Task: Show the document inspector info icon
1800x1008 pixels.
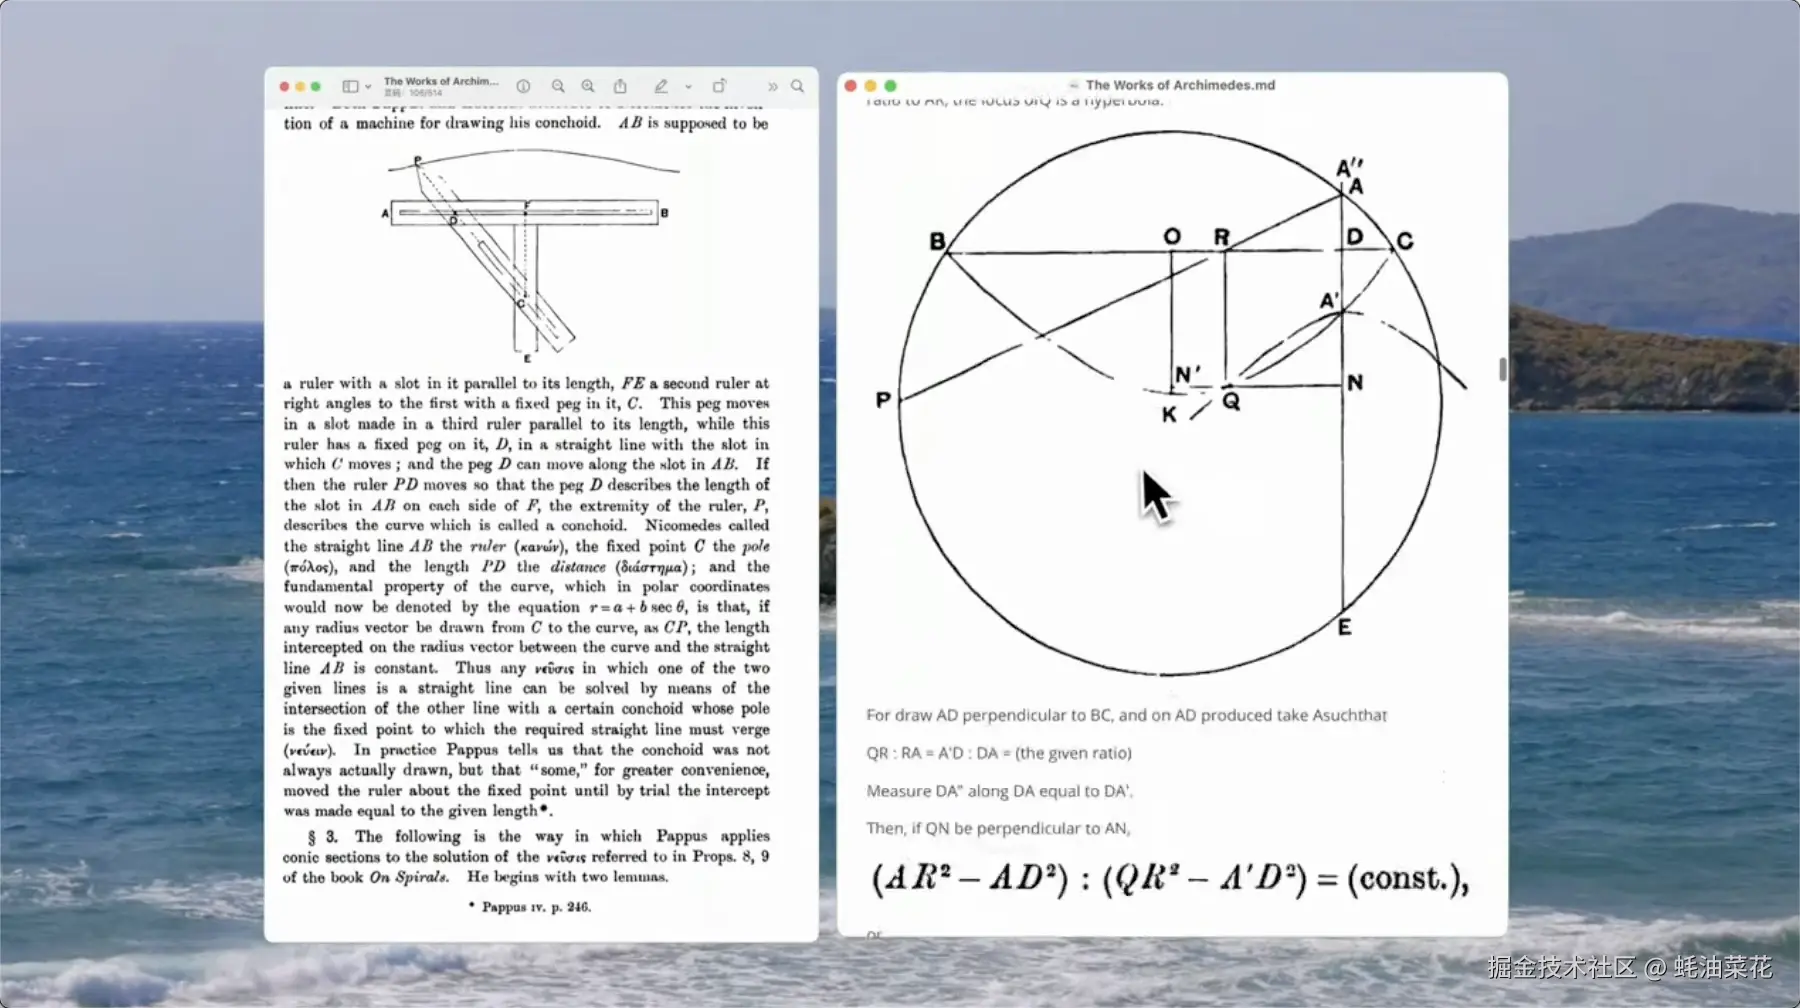Action: (x=523, y=87)
